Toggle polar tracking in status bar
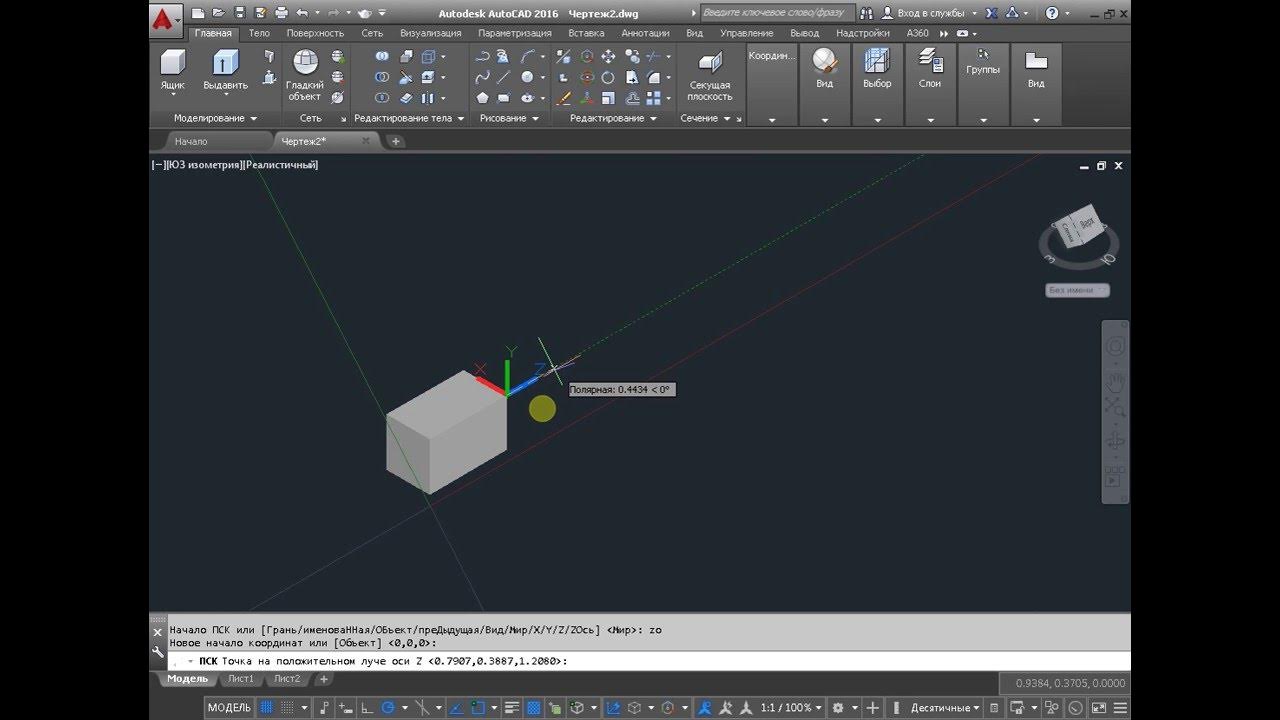The width and height of the screenshot is (1280, 720). [x=388, y=708]
